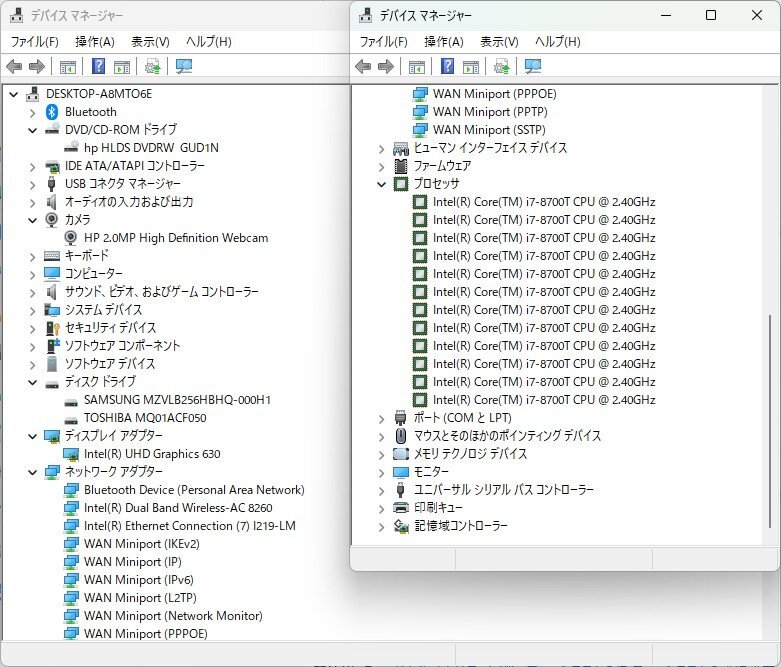Select the hp HLDS DVDRW GUD1N drive
The image size is (781, 667).
coord(151,148)
